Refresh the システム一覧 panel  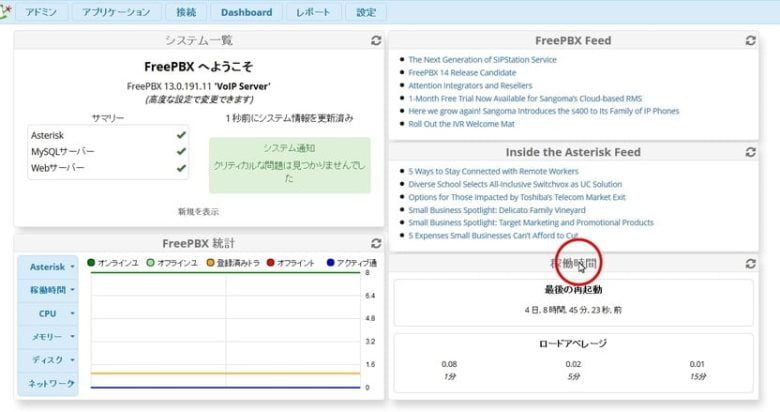click(376, 40)
